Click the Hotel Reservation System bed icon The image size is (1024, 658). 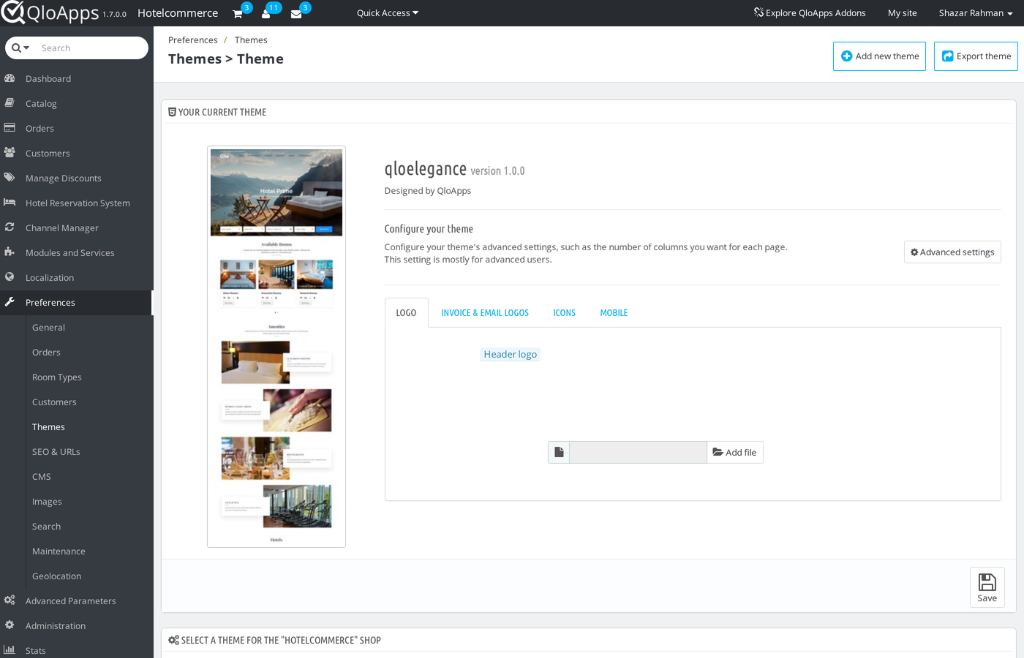pyautogui.click(x=10, y=202)
